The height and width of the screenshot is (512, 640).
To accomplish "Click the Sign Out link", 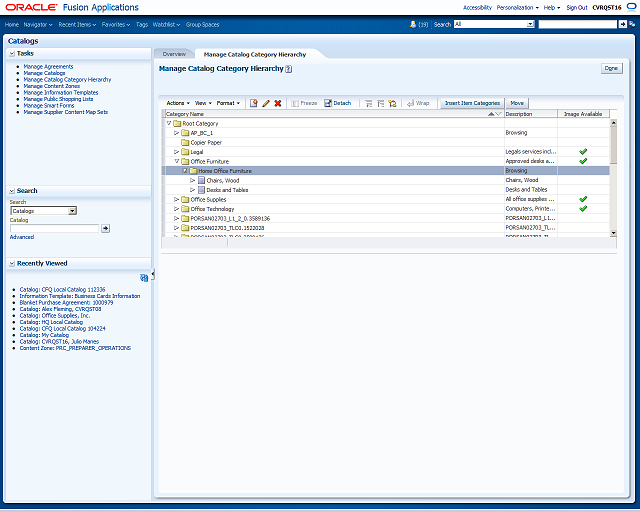I will tap(577, 7).
